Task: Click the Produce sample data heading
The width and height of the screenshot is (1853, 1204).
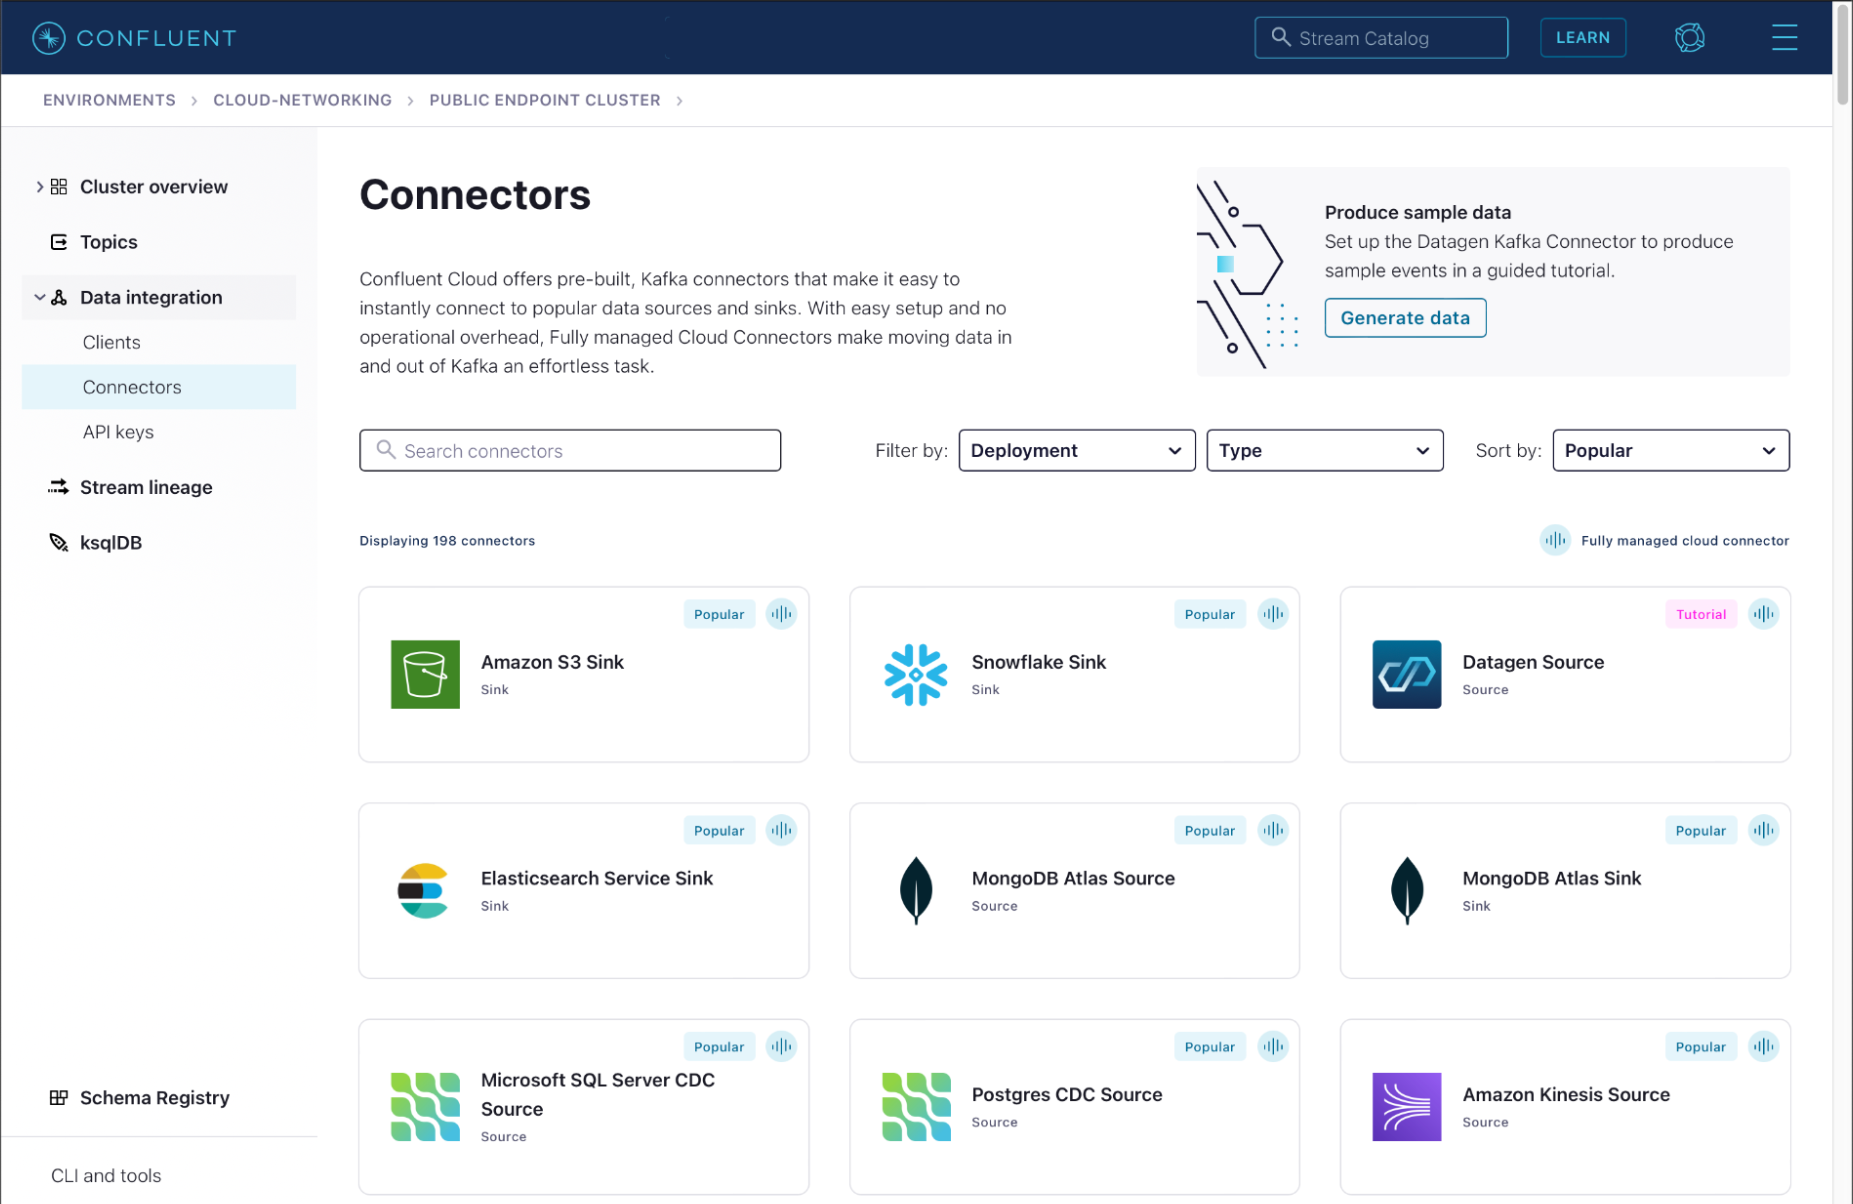Action: [x=1417, y=212]
